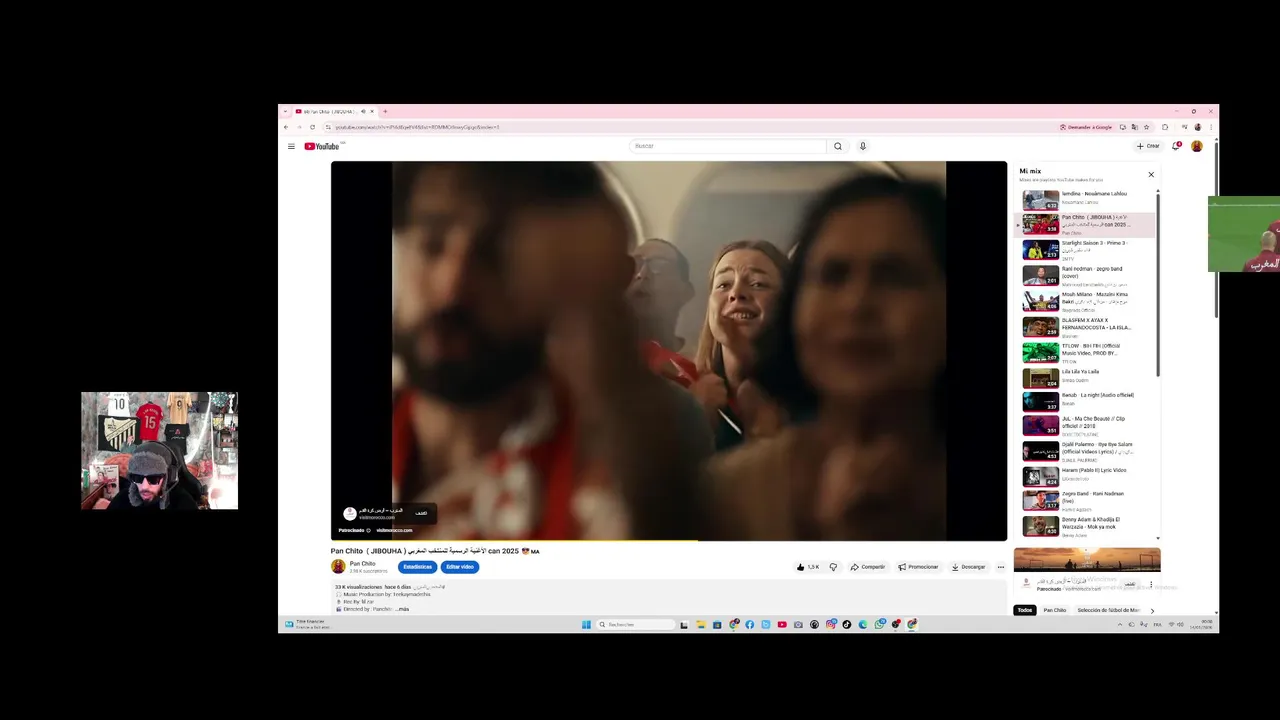Open Facebook from the taskbar

pyautogui.click(x=749, y=625)
